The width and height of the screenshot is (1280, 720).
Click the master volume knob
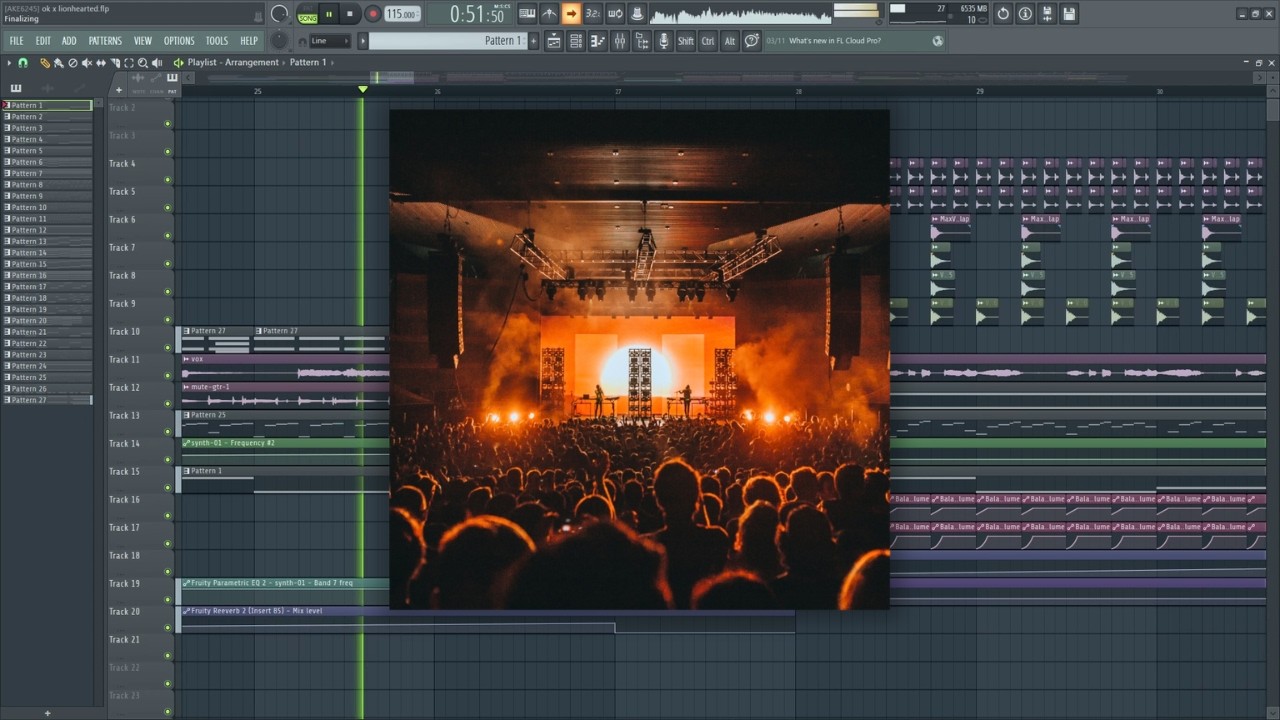pos(280,14)
